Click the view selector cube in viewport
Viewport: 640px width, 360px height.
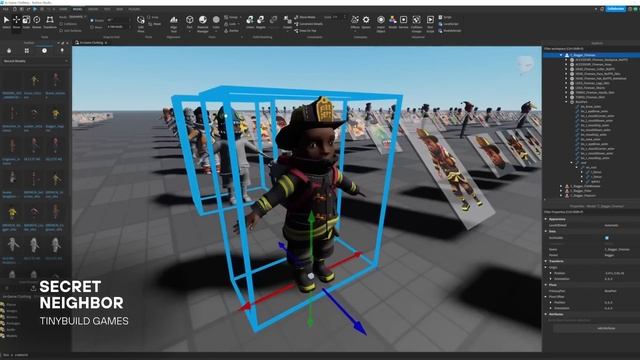525,64
